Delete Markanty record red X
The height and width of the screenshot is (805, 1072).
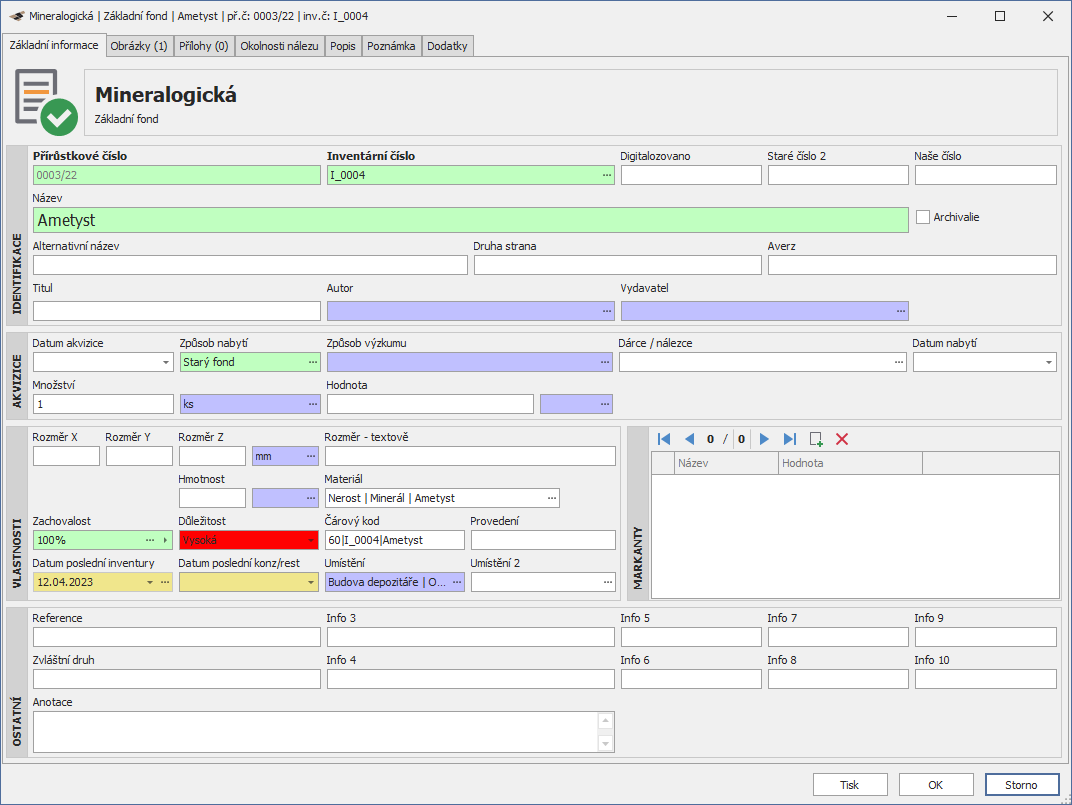coord(842,439)
